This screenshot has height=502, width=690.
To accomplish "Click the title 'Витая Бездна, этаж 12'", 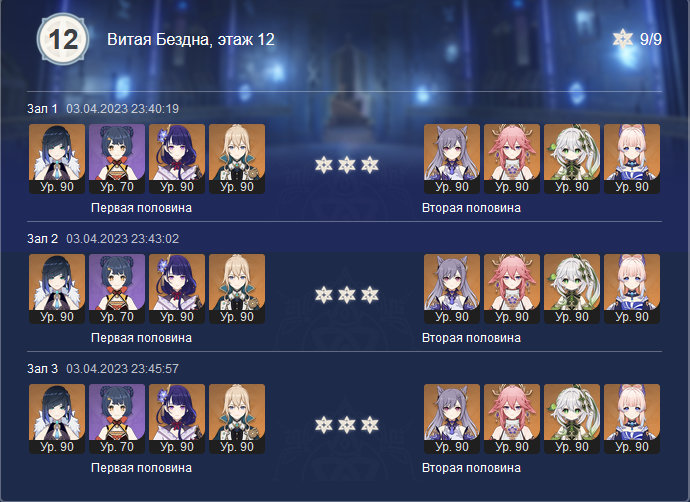I will (x=191, y=40).
